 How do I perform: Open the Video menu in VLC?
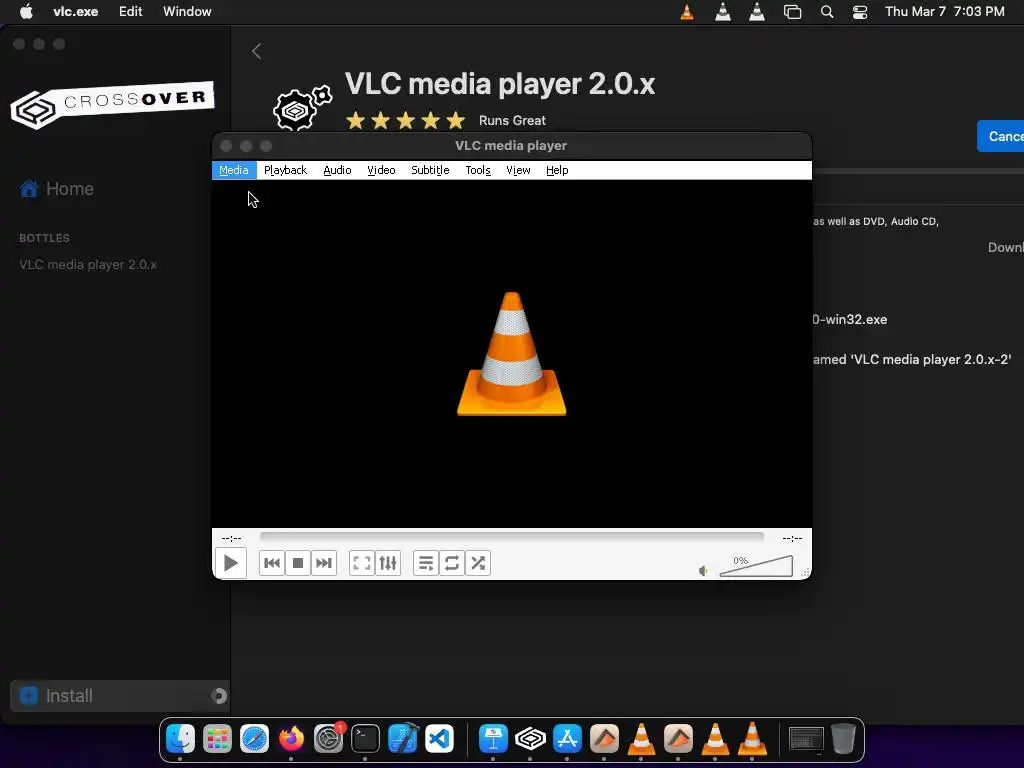click(381, 170)
